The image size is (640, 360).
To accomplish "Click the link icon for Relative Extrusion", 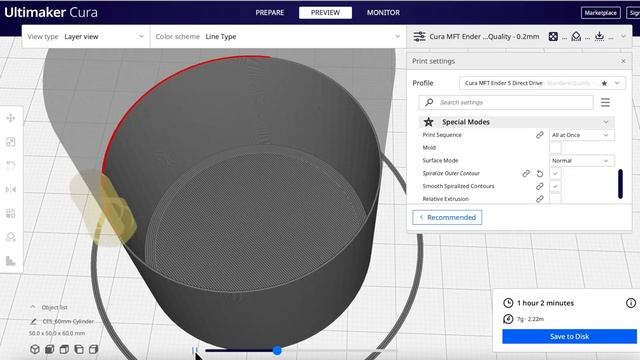I will click(x=540, y=199).
